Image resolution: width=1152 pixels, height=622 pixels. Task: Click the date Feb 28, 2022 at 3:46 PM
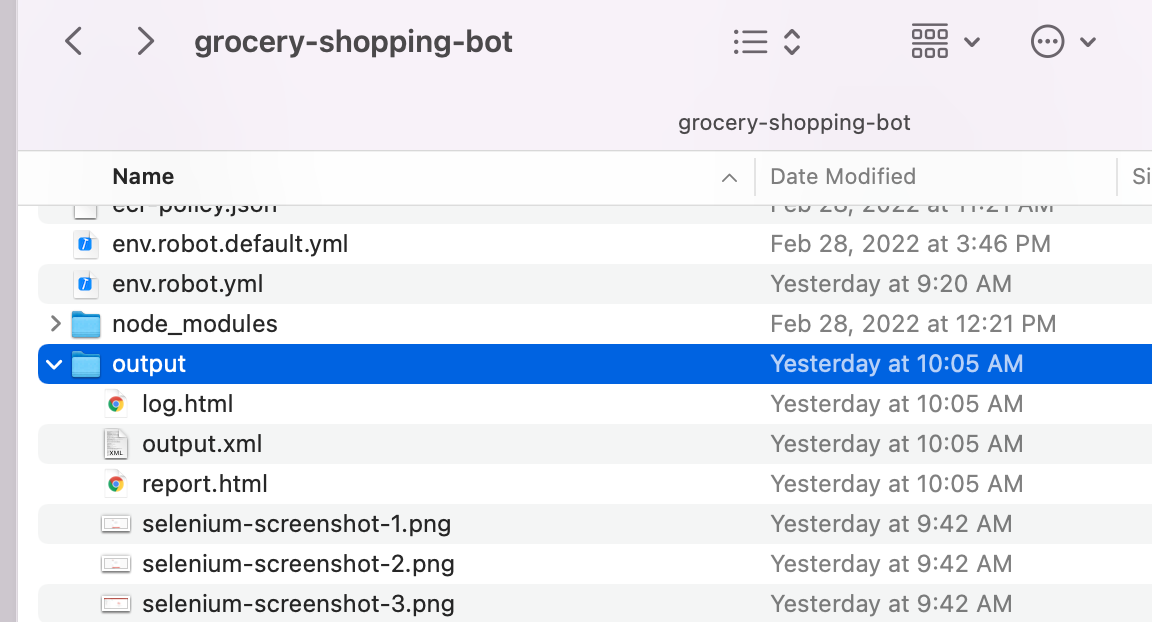coord(910,244)
